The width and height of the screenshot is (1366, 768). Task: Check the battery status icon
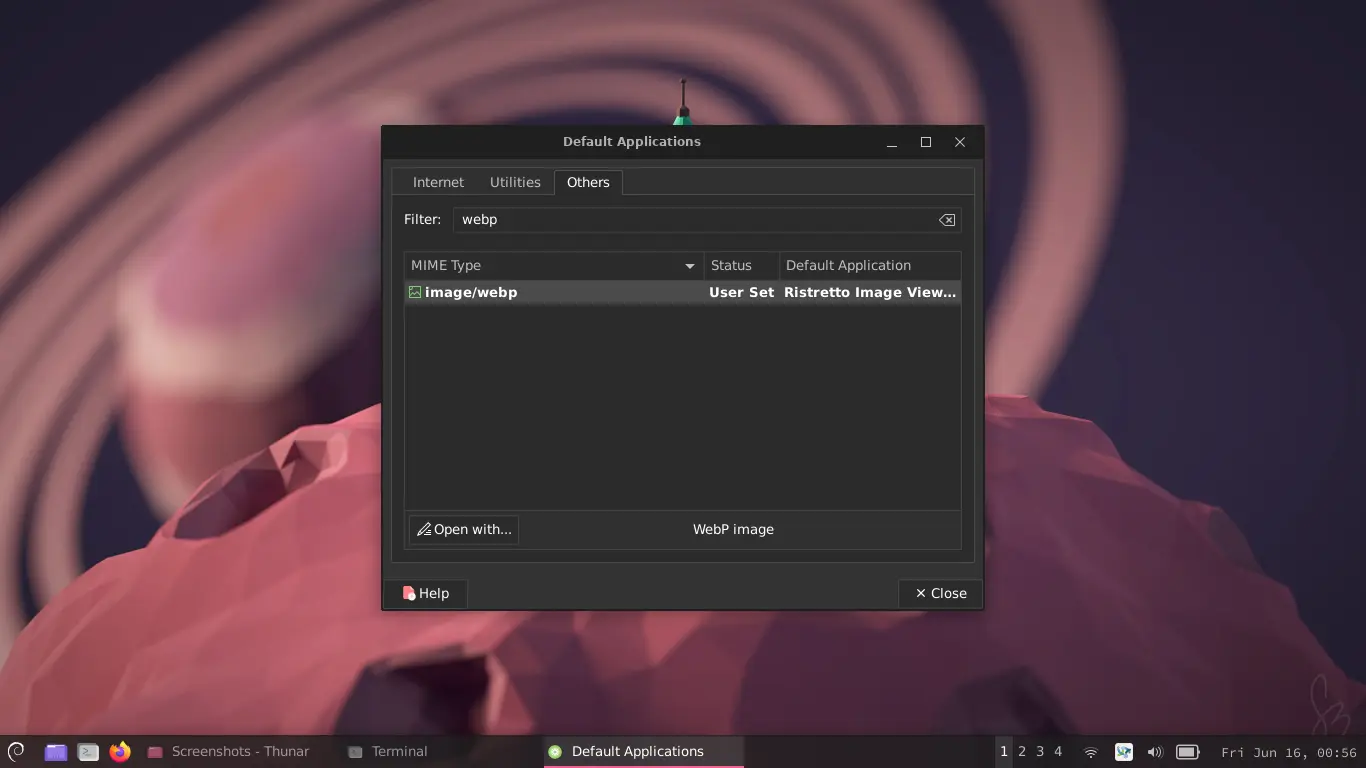[1187, 752]
